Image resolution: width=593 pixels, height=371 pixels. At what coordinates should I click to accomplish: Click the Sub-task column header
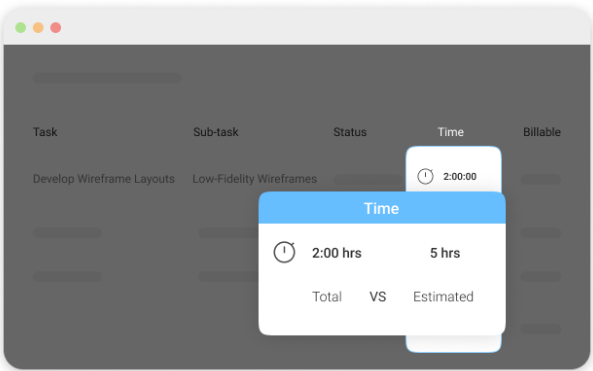(x=216, y=132)
